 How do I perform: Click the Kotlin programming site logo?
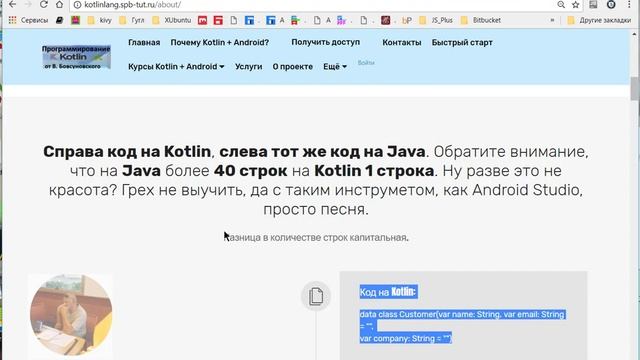76,57
